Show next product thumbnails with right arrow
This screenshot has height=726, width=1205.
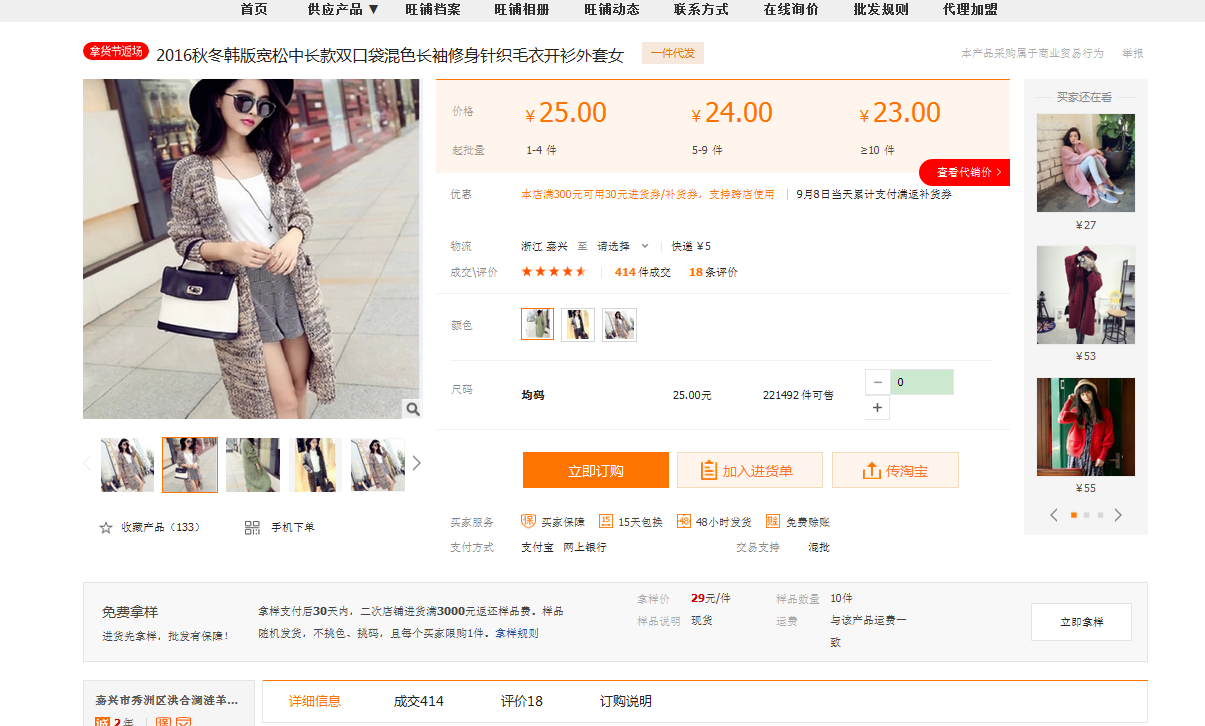(417, 463)
